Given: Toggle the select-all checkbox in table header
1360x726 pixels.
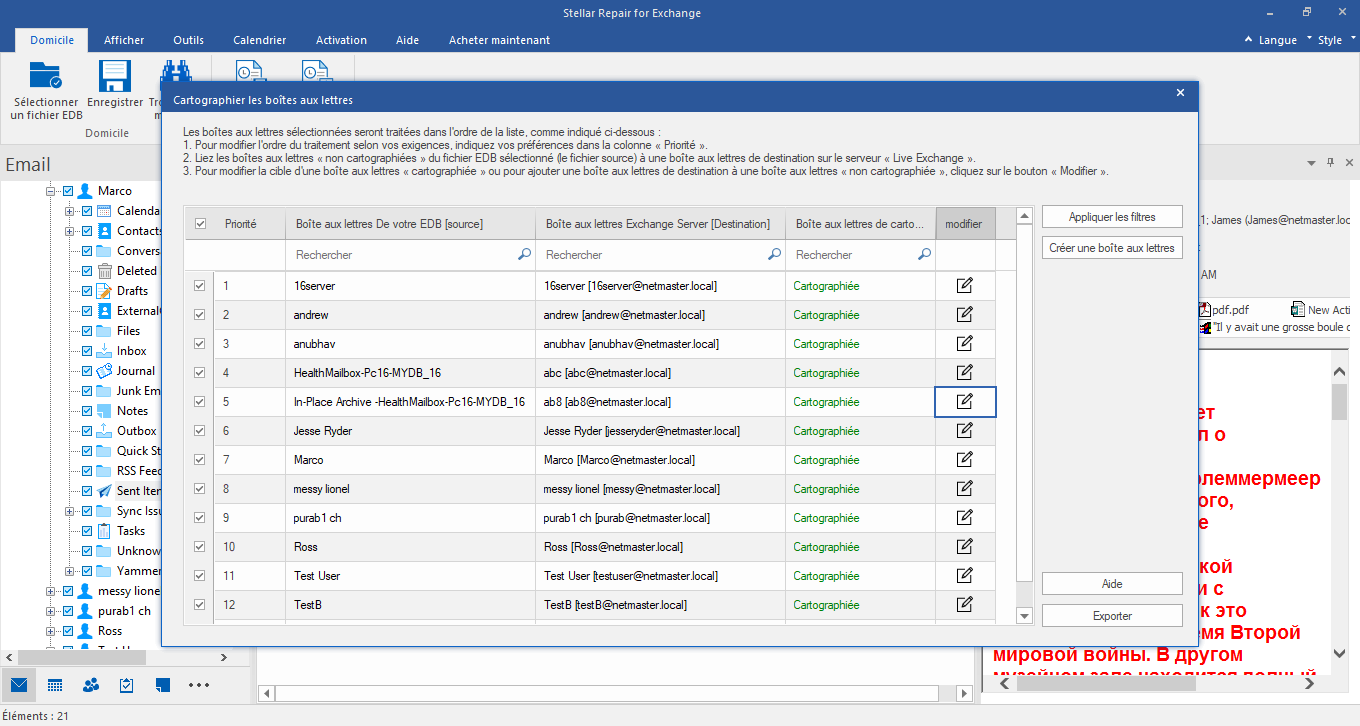Looking at the screenshot, I should [x=200, y=224].
